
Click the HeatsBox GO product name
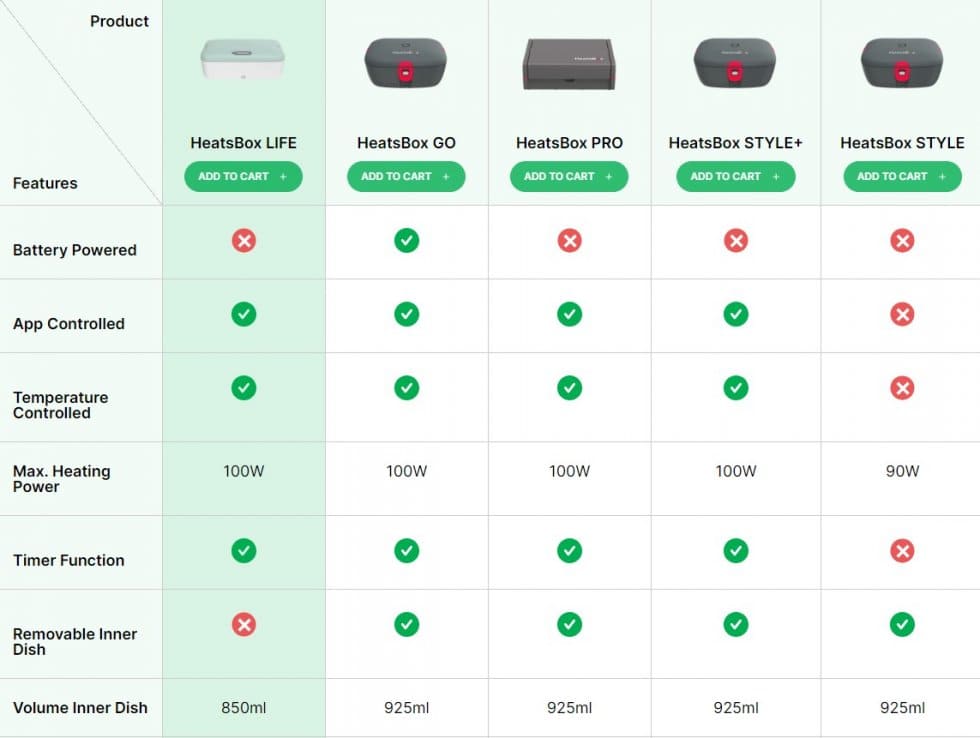point(406,143)
